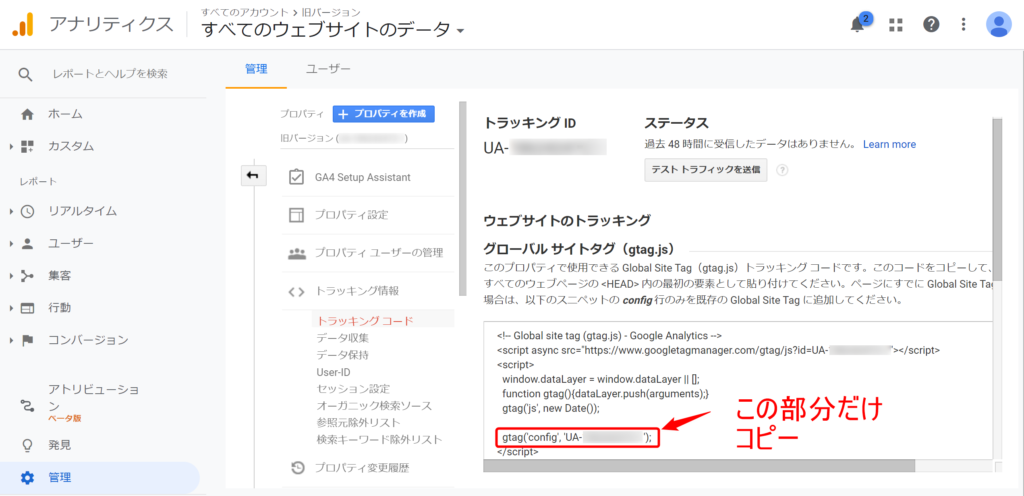Click the プロパティを作成 button
The image size is (1024, 496).
pyautogui.click(x=383, y=114)
